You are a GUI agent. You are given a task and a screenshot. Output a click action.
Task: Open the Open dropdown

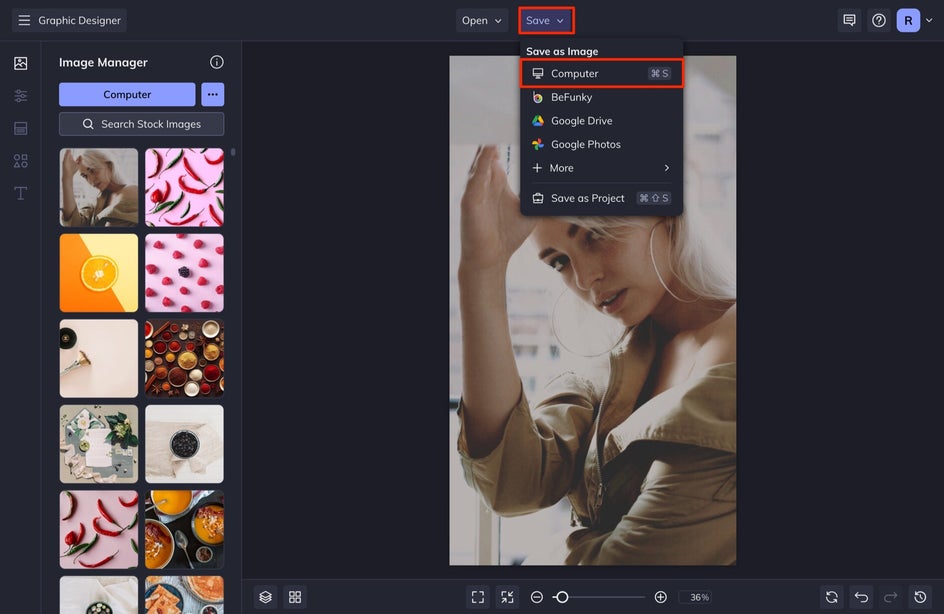(481, 20)
